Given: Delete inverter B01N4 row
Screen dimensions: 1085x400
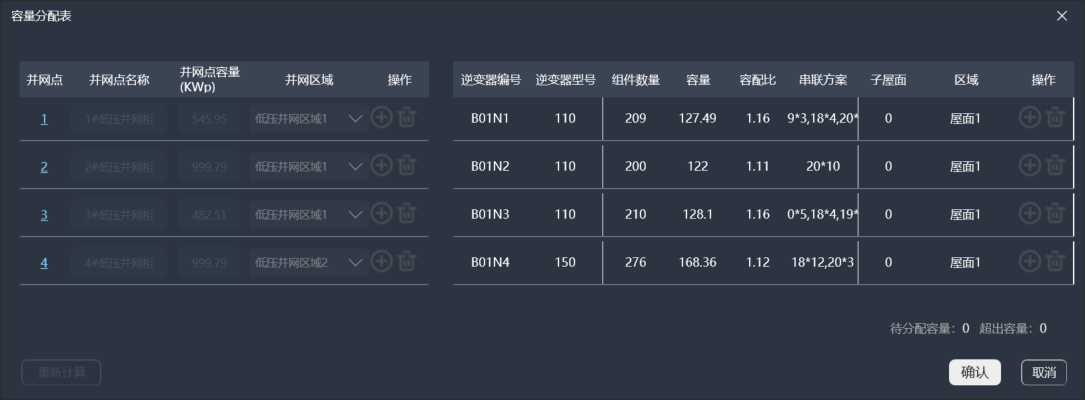Looking at the screenshot, I should click(x=1055, y=262).
